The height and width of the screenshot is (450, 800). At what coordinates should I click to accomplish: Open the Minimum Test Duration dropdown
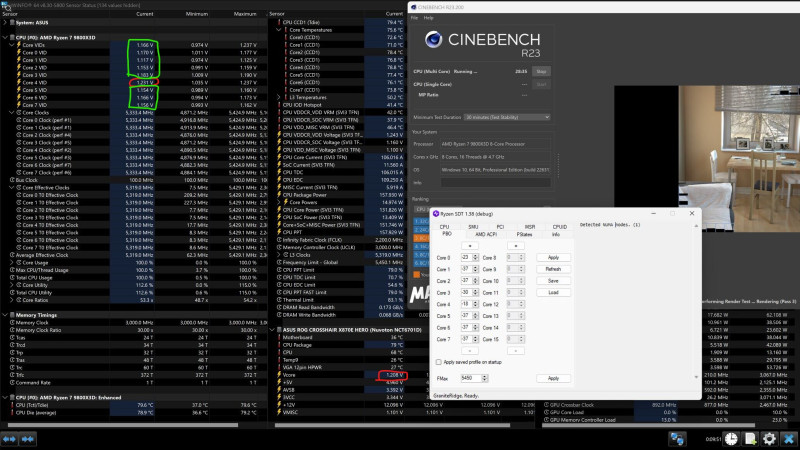pos(507,117)
